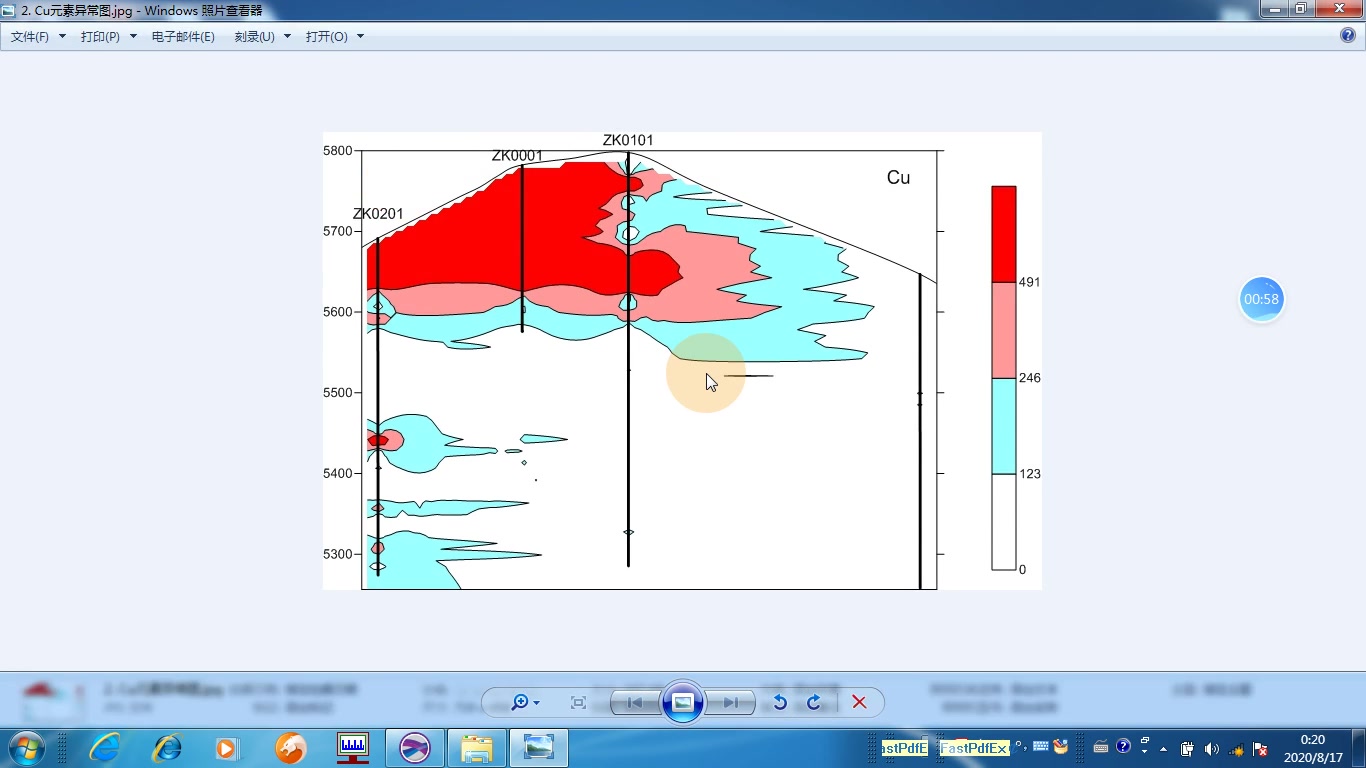Expand the 文件(F) dropdown arrow
The height and width of the screenshot is (768, 1366).
pos(62,36)
